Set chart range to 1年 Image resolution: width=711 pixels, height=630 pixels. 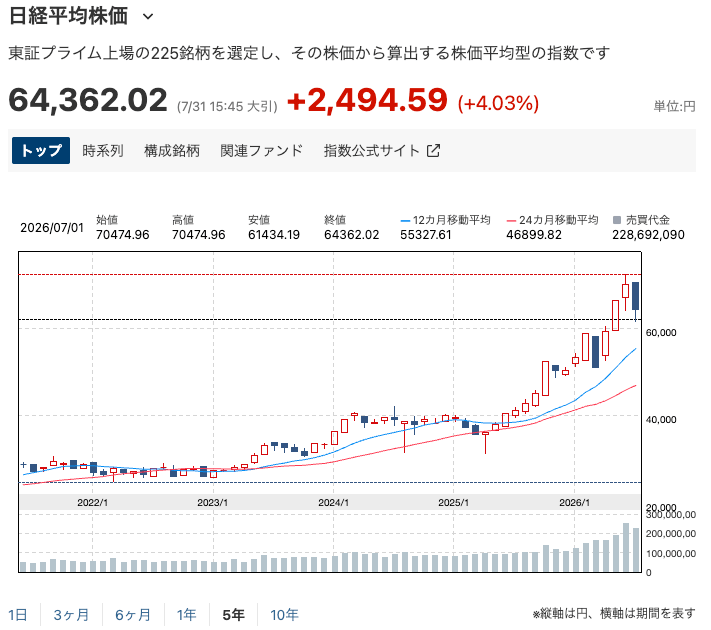click(186, 615)
